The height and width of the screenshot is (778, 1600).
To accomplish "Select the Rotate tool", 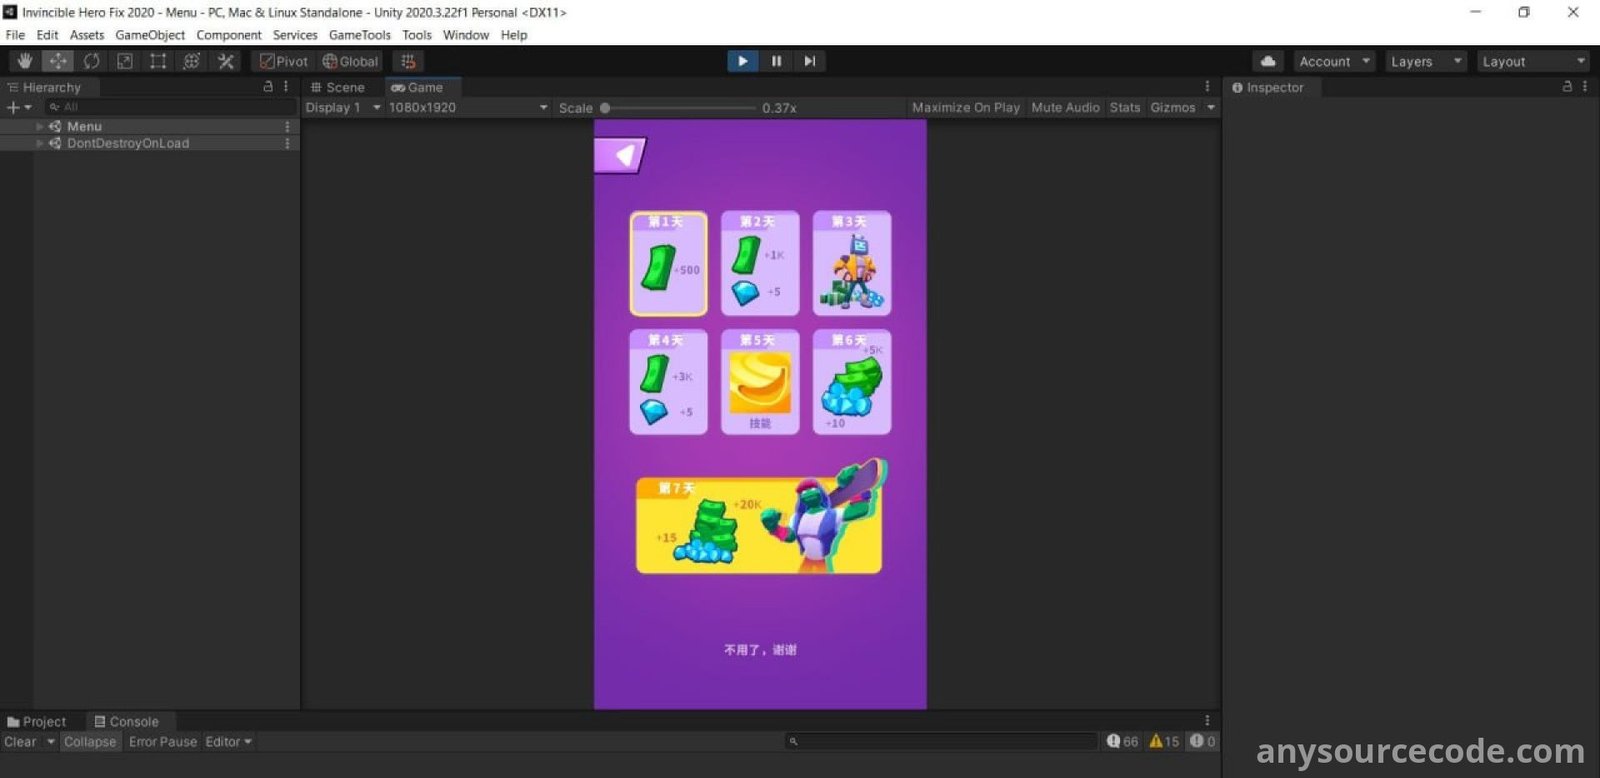I will coord(92,61).
